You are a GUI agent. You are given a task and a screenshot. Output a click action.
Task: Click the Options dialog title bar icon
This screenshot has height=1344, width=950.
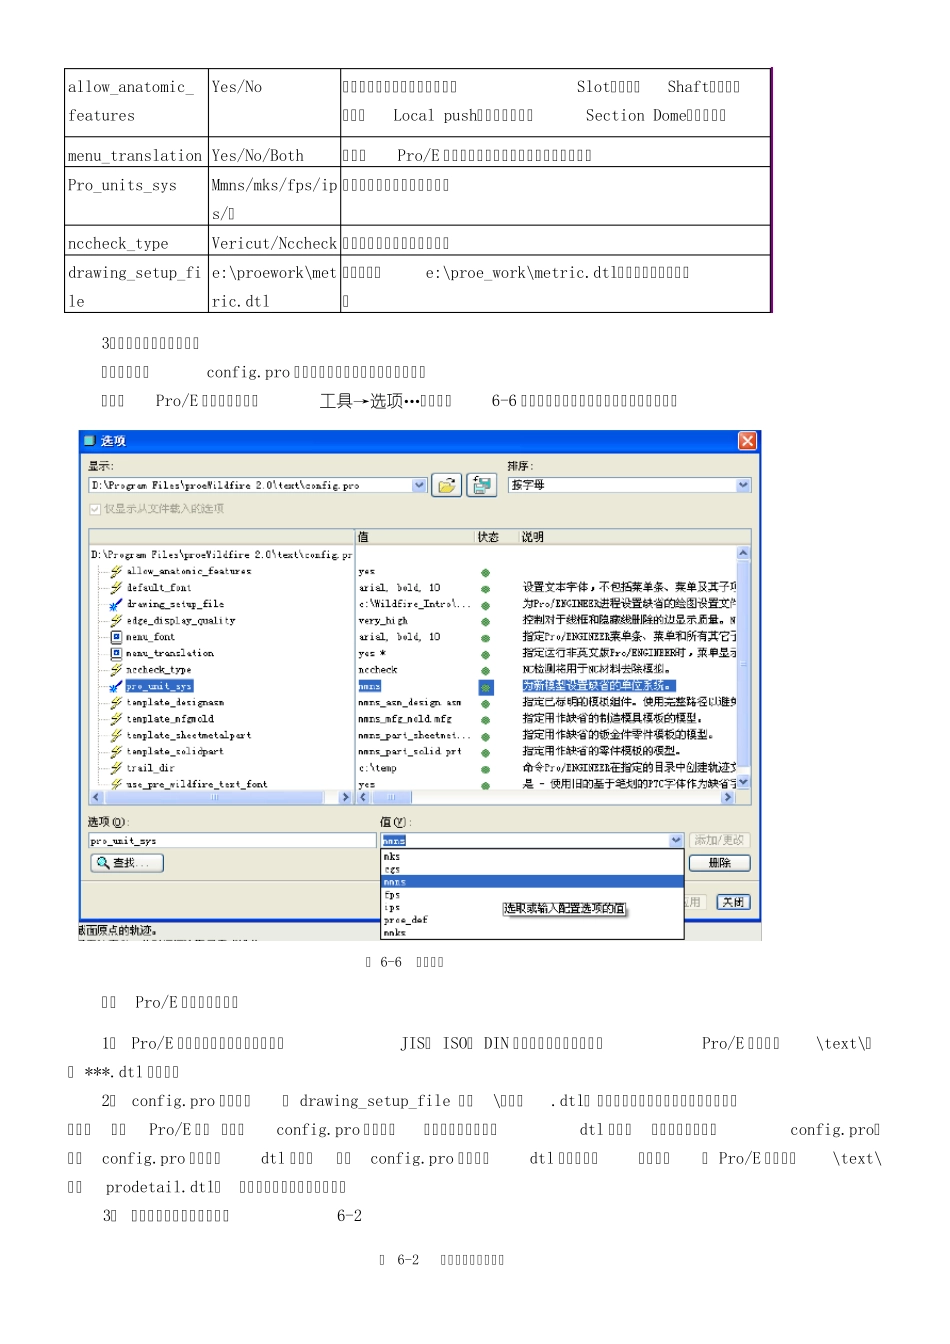89,440
